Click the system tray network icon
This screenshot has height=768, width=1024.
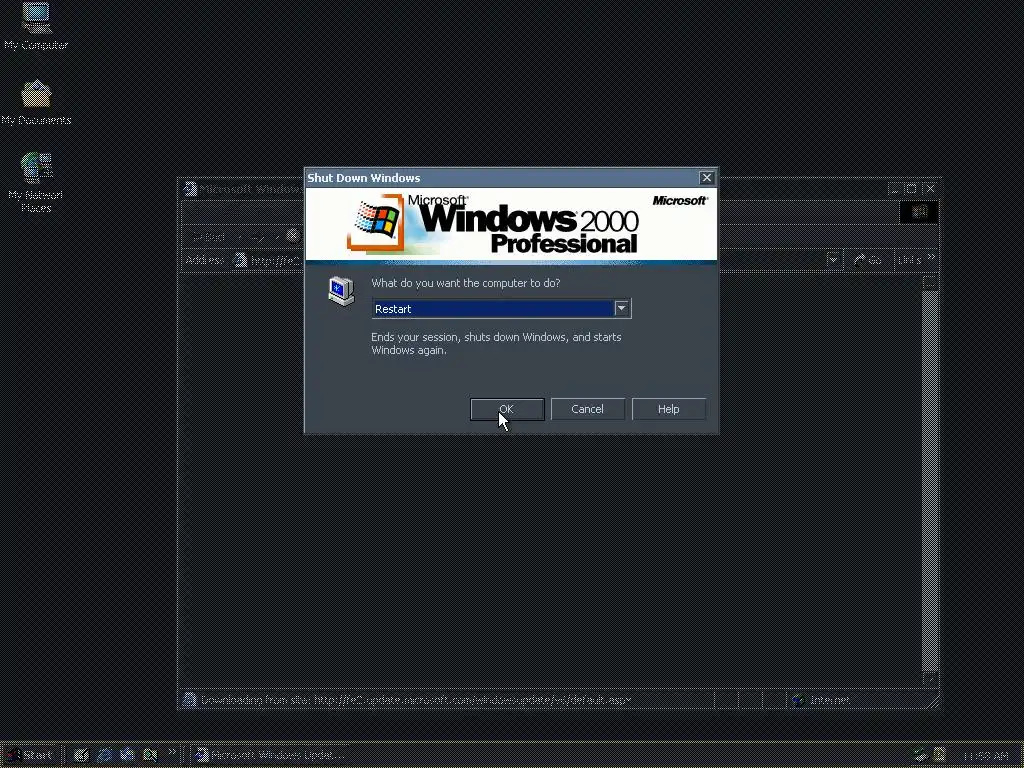921,755
